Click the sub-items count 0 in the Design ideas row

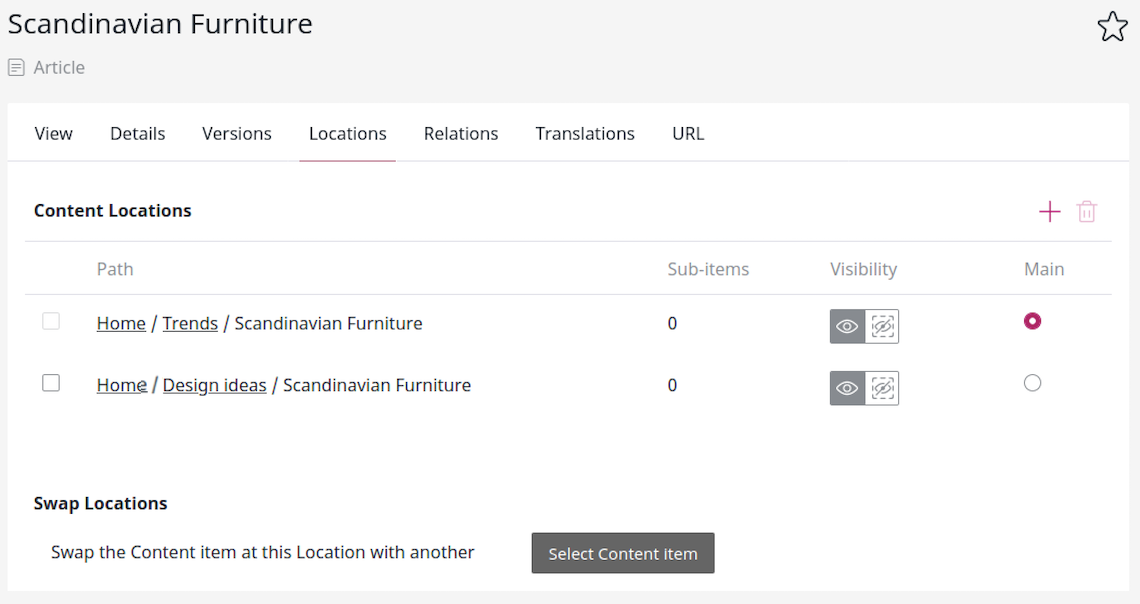click(x=673, y=385)
